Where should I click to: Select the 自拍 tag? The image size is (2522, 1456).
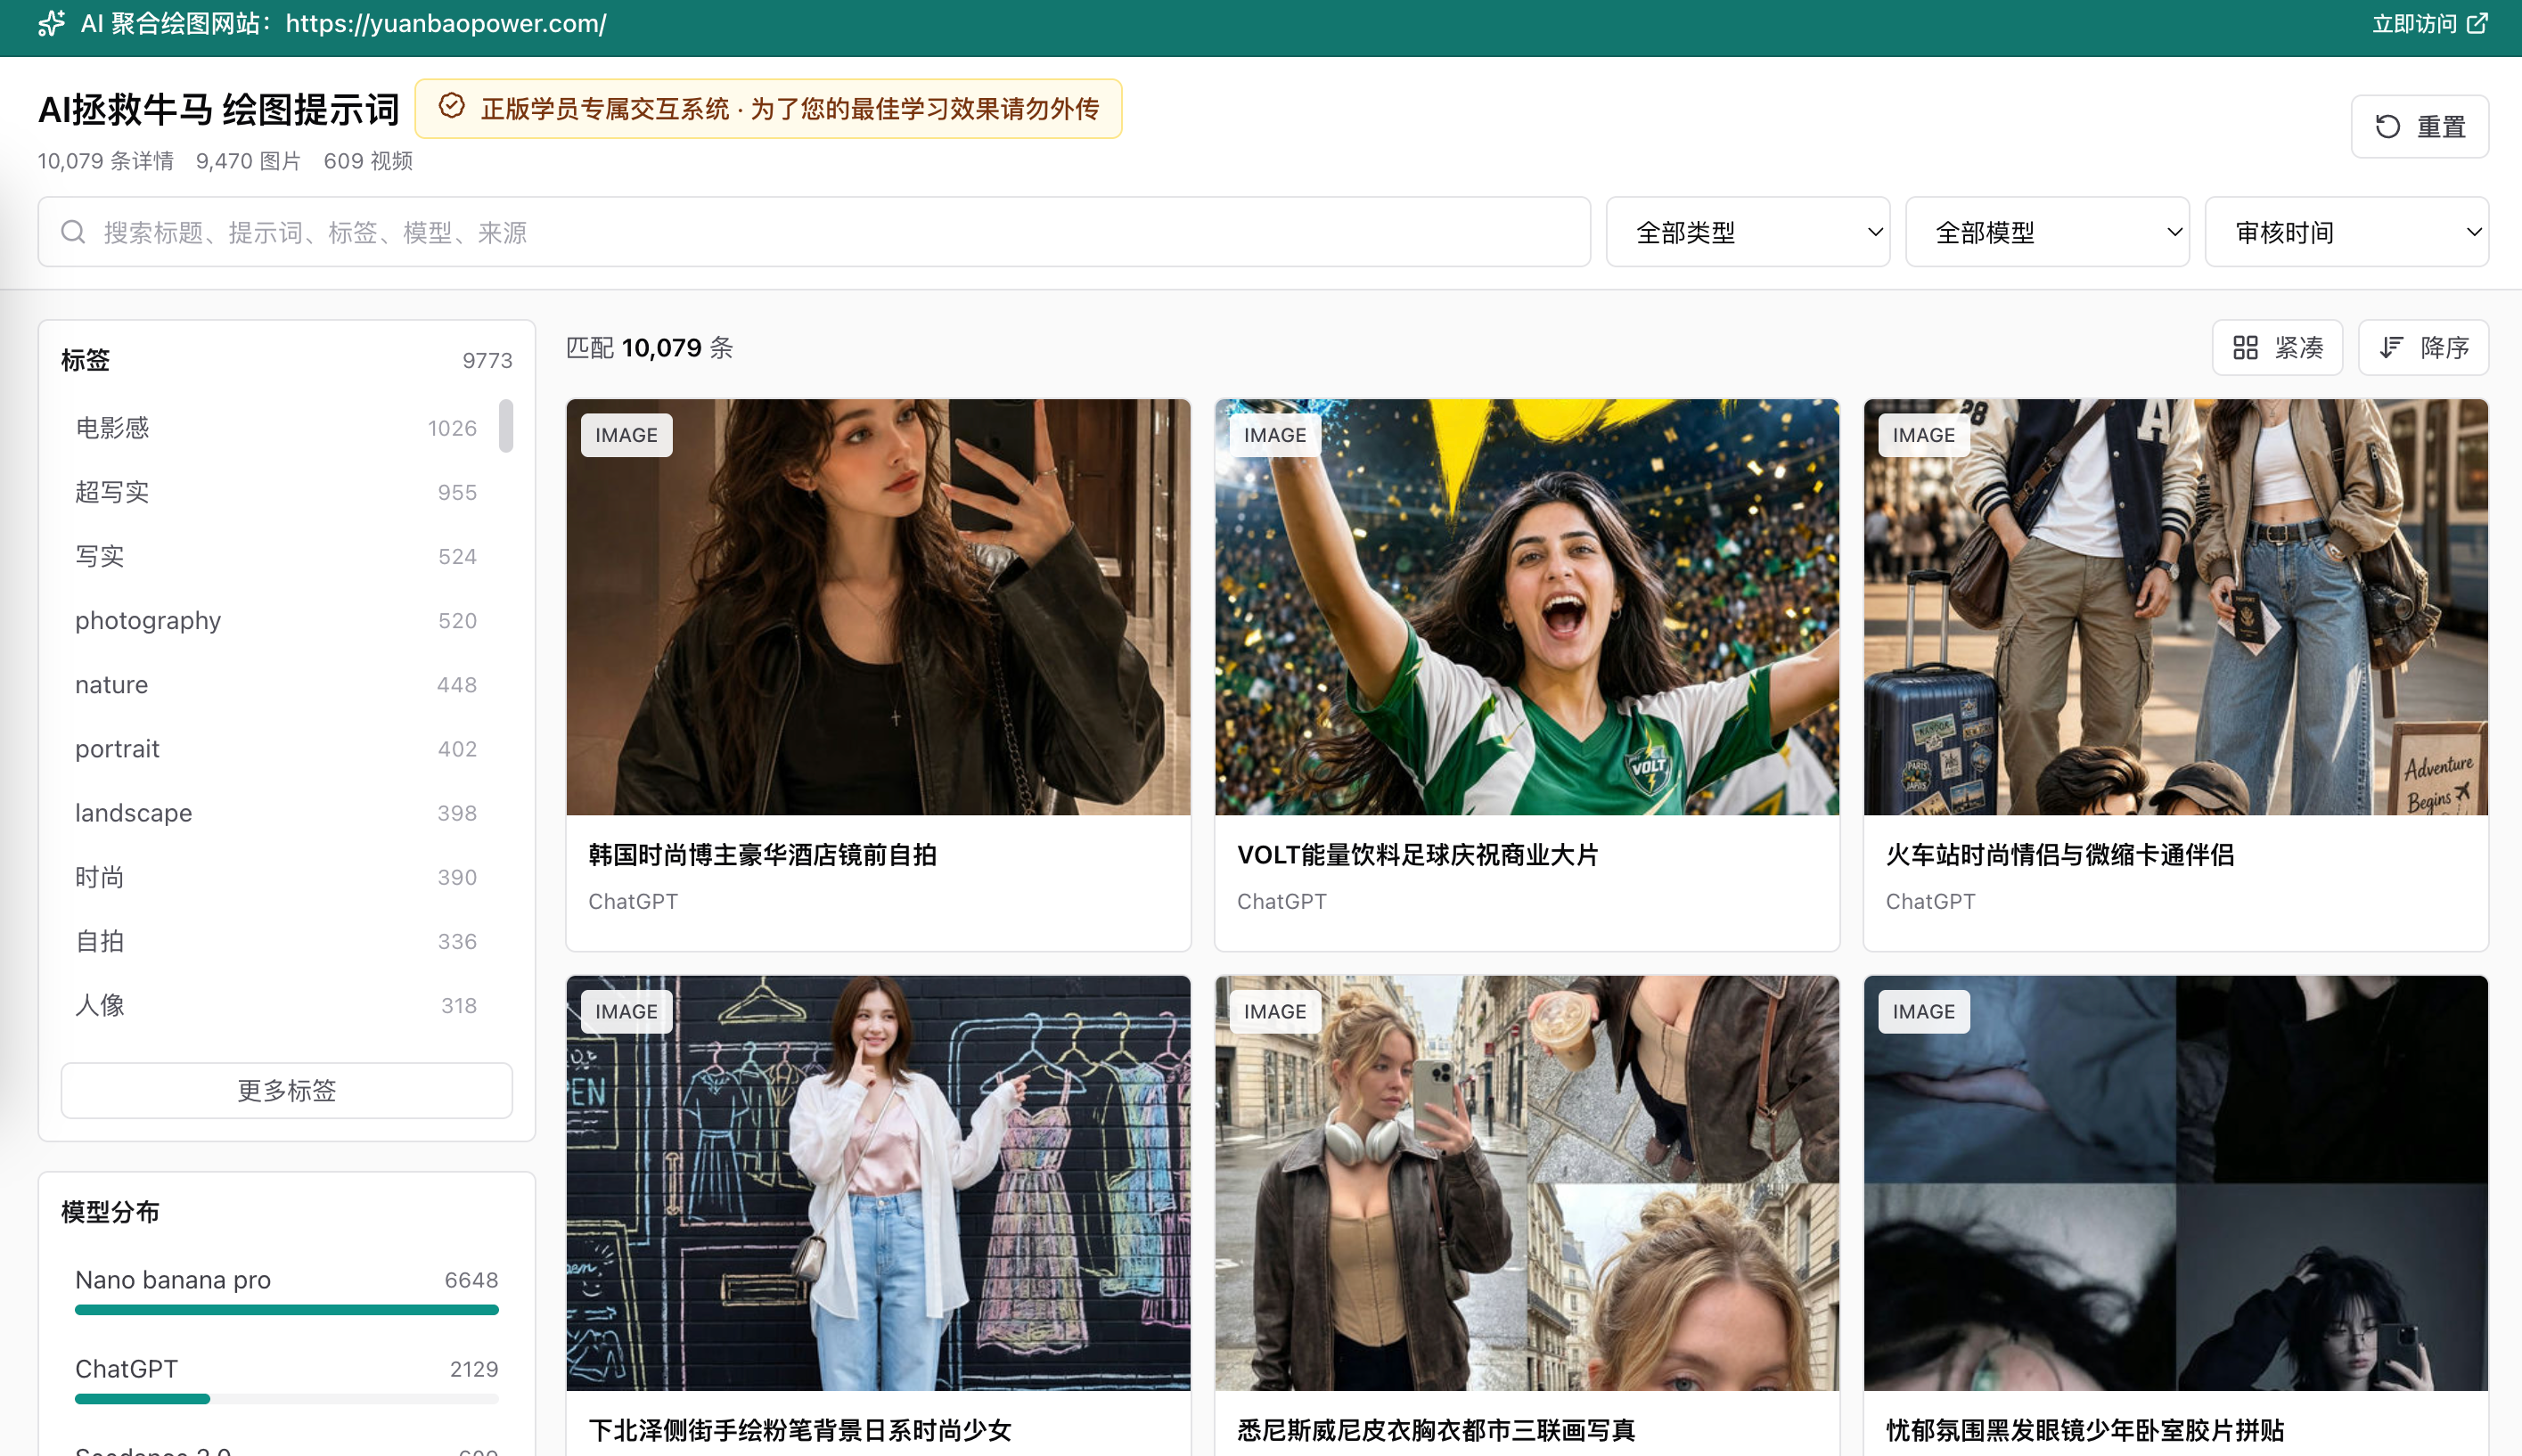click(x=276, y=941)
